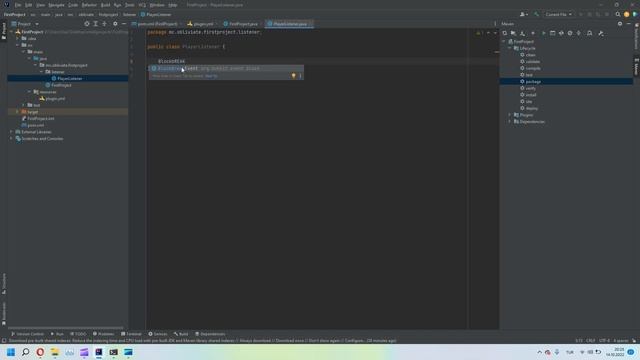Click the Reload All Maven Projects icon
This screenshot has width=640, height=360.
click(x=504, y=33)
